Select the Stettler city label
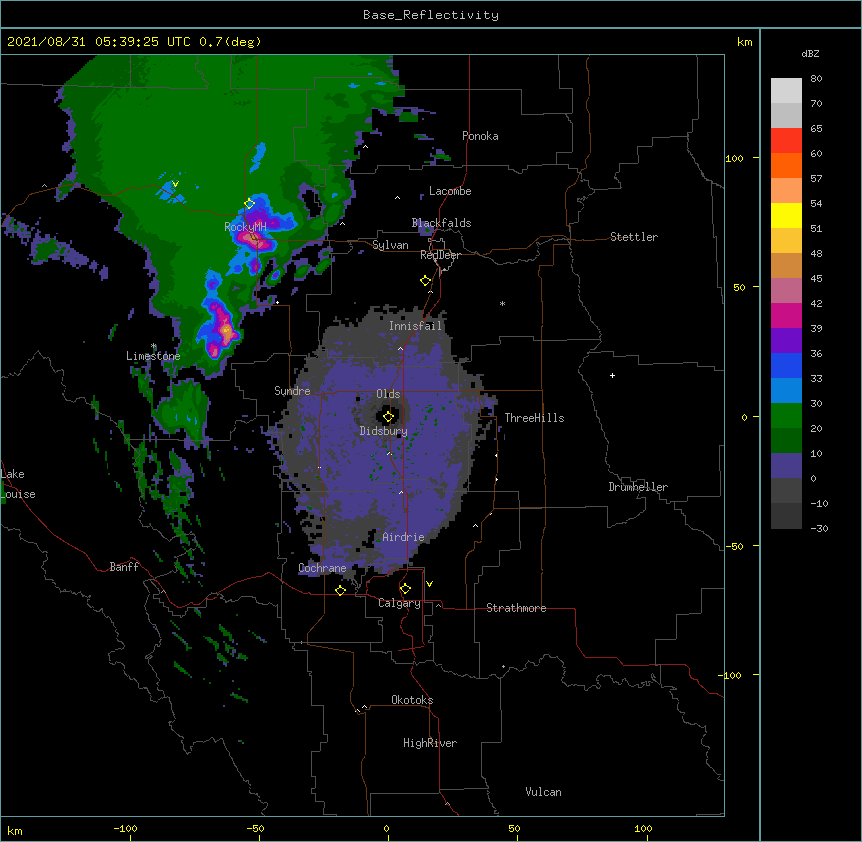 pos(634,237)
